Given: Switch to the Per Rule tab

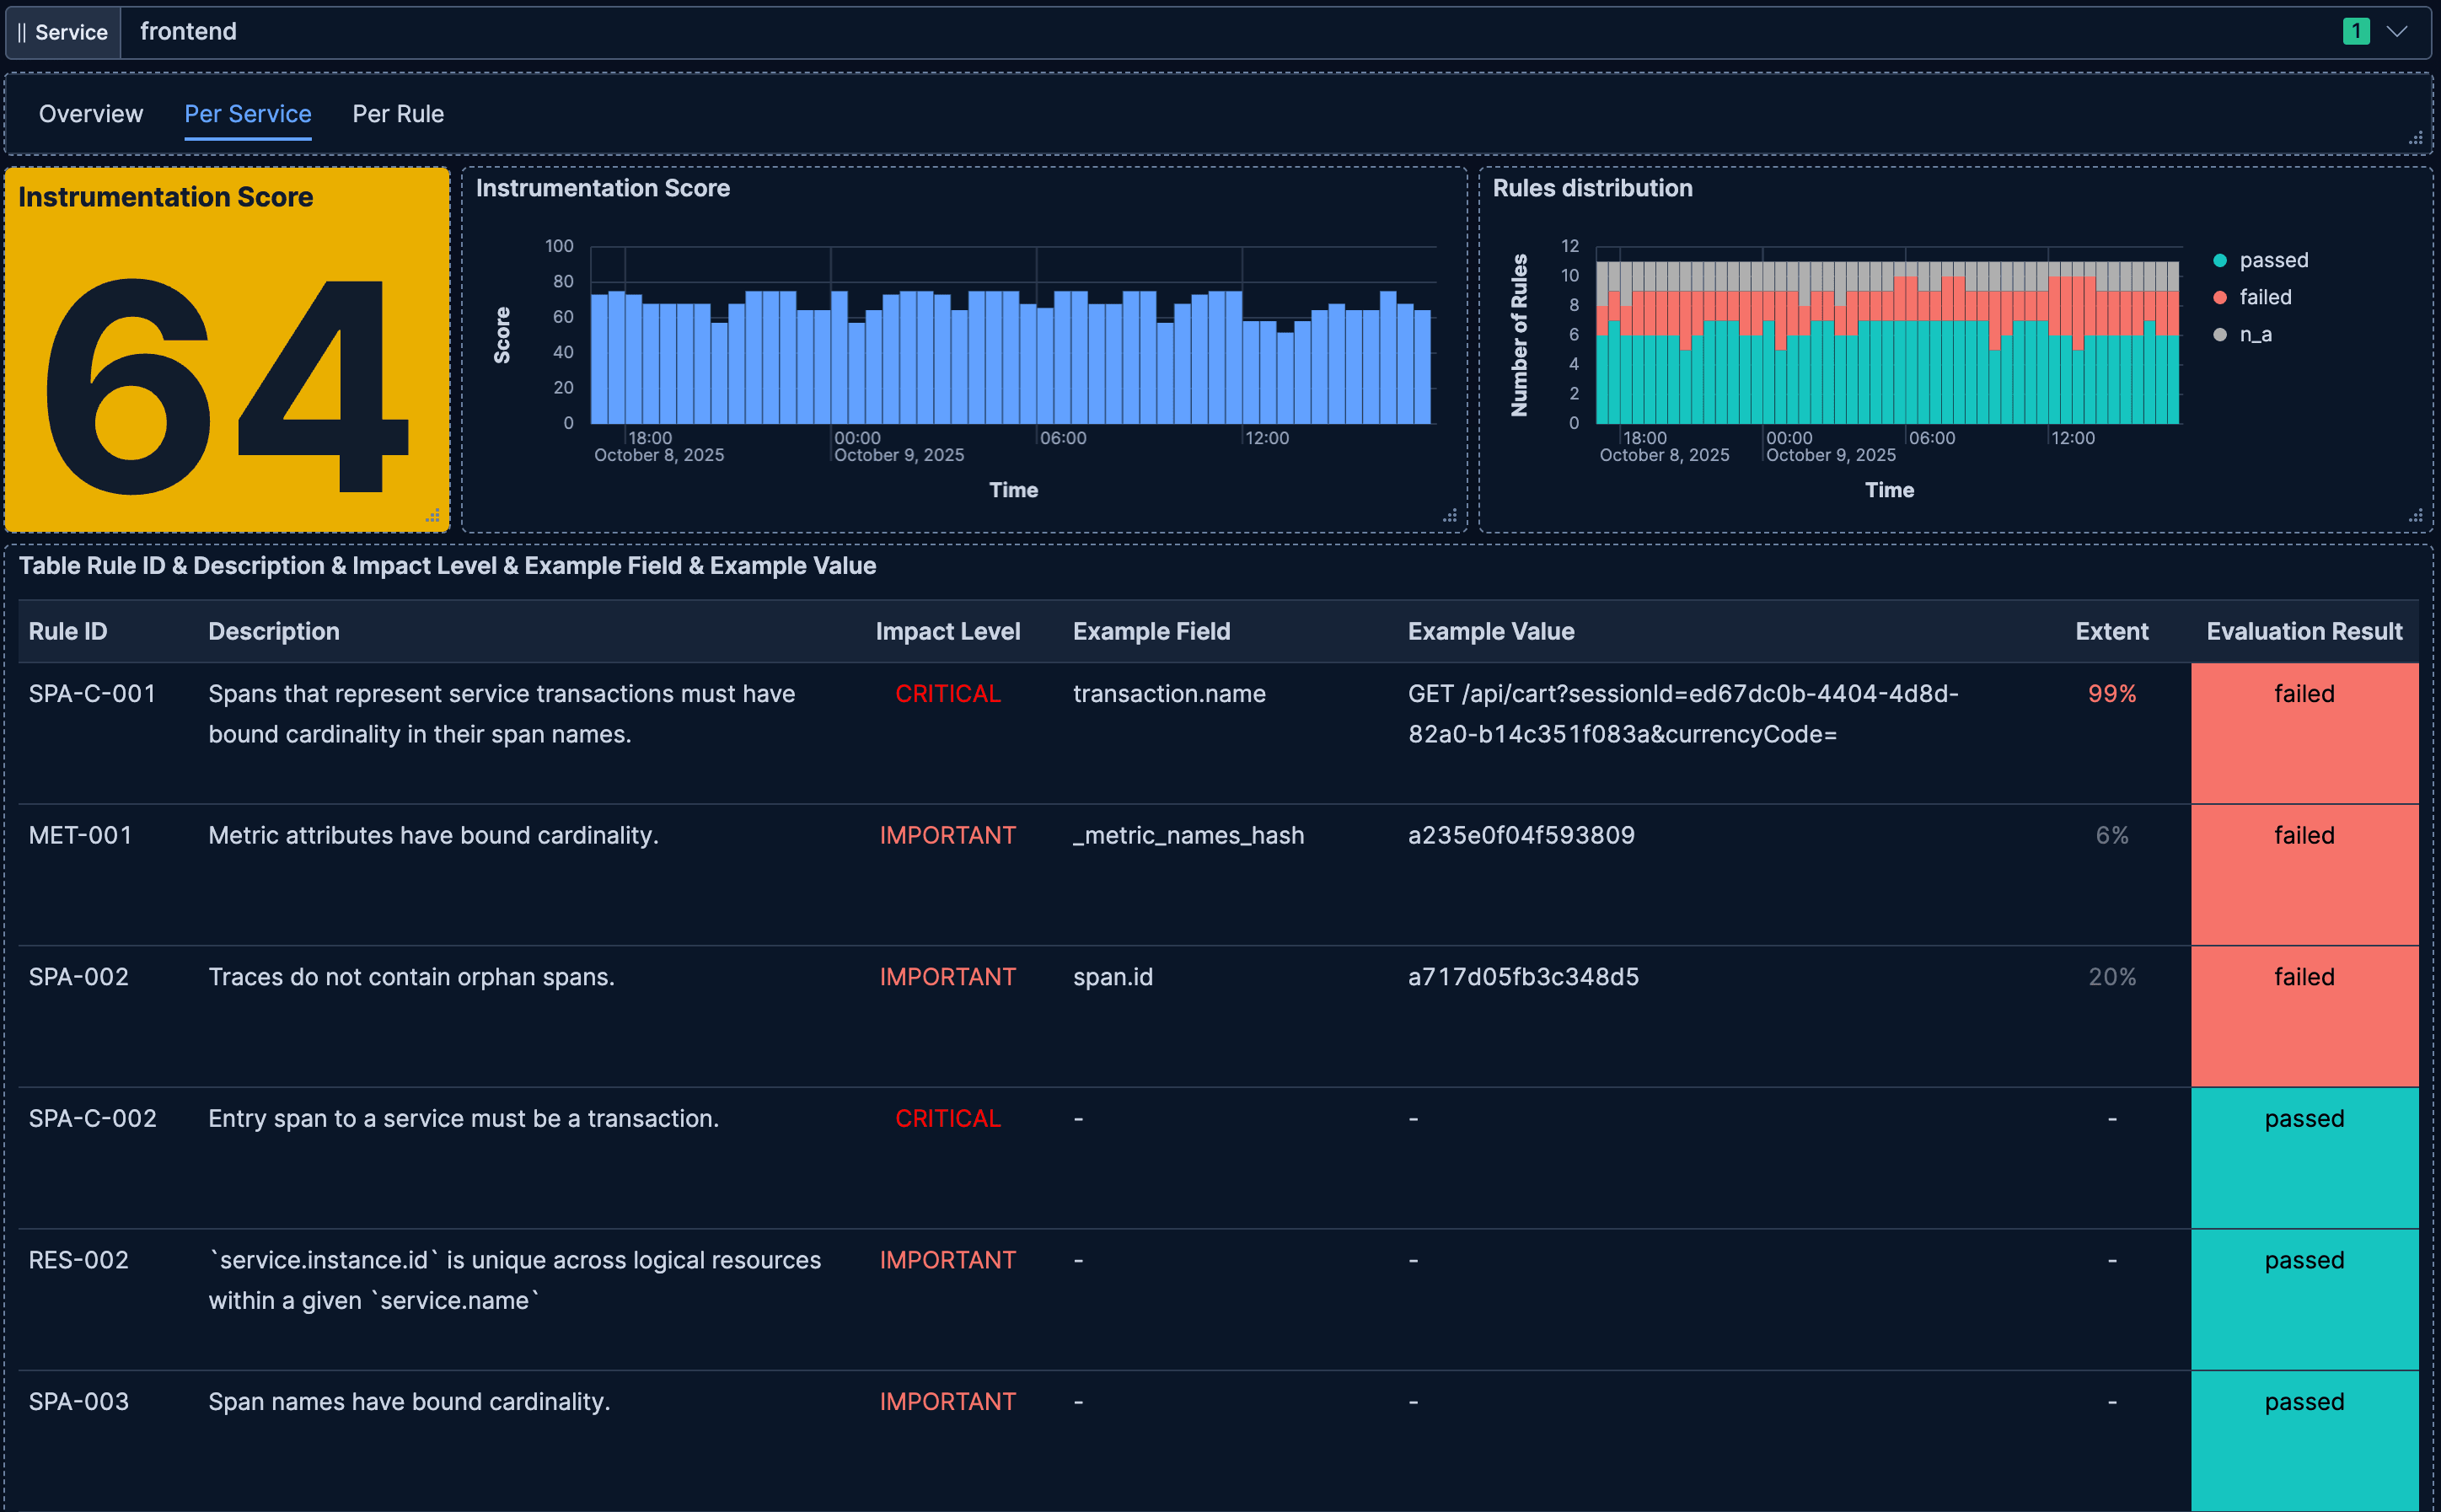Looking at the screenshot, I should (397, 113).
